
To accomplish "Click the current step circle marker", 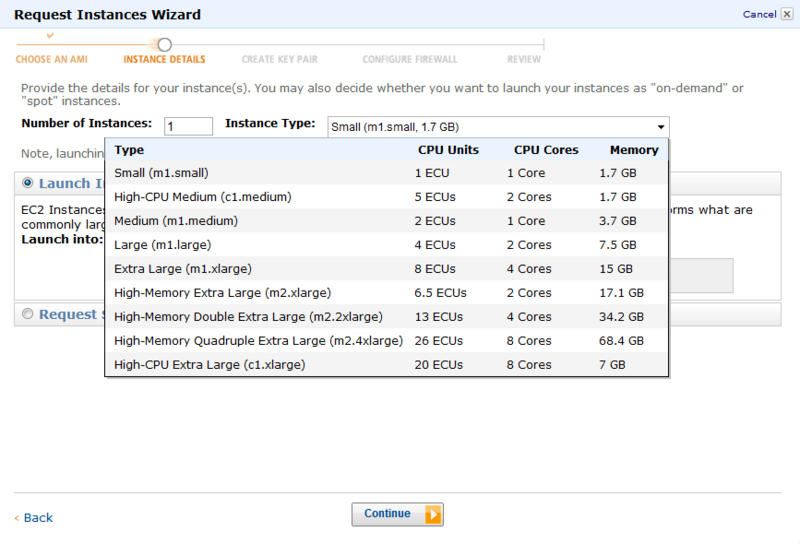I will click(164, 45).
